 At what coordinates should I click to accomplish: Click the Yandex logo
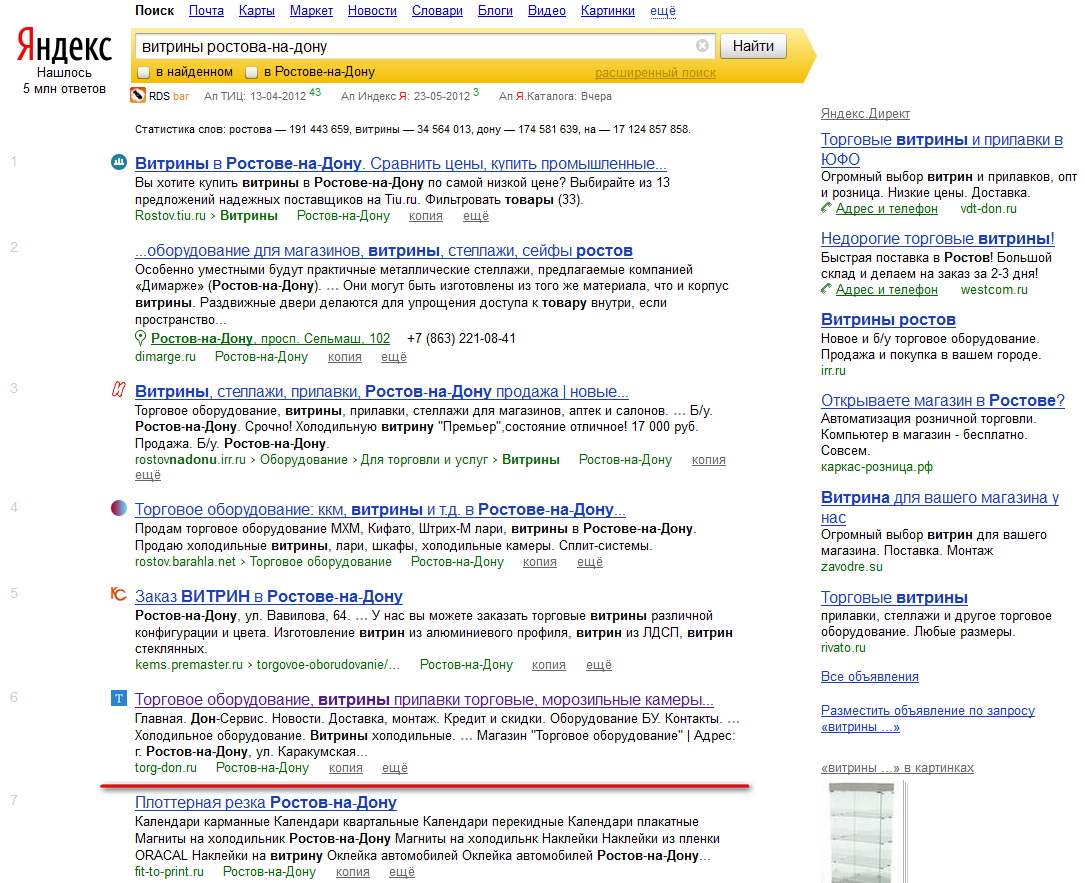click(x=64, y=45)
